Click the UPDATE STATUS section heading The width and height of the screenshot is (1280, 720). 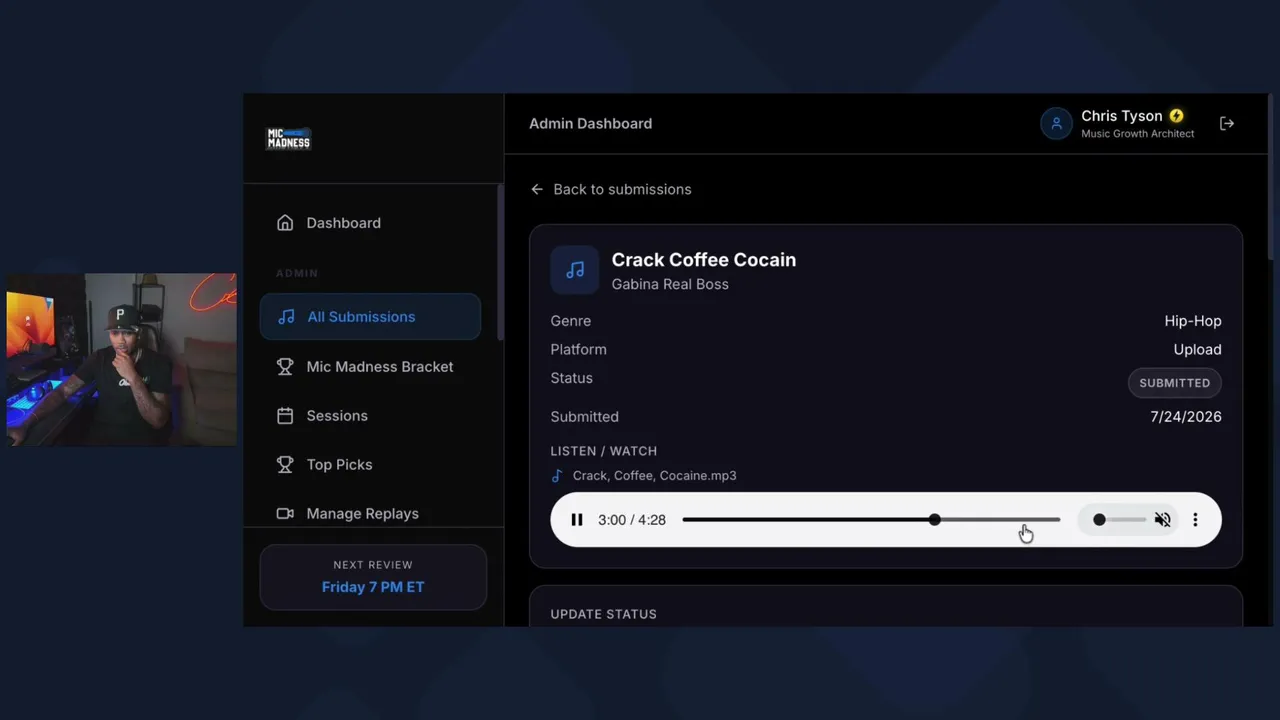(x=604, y=614)
